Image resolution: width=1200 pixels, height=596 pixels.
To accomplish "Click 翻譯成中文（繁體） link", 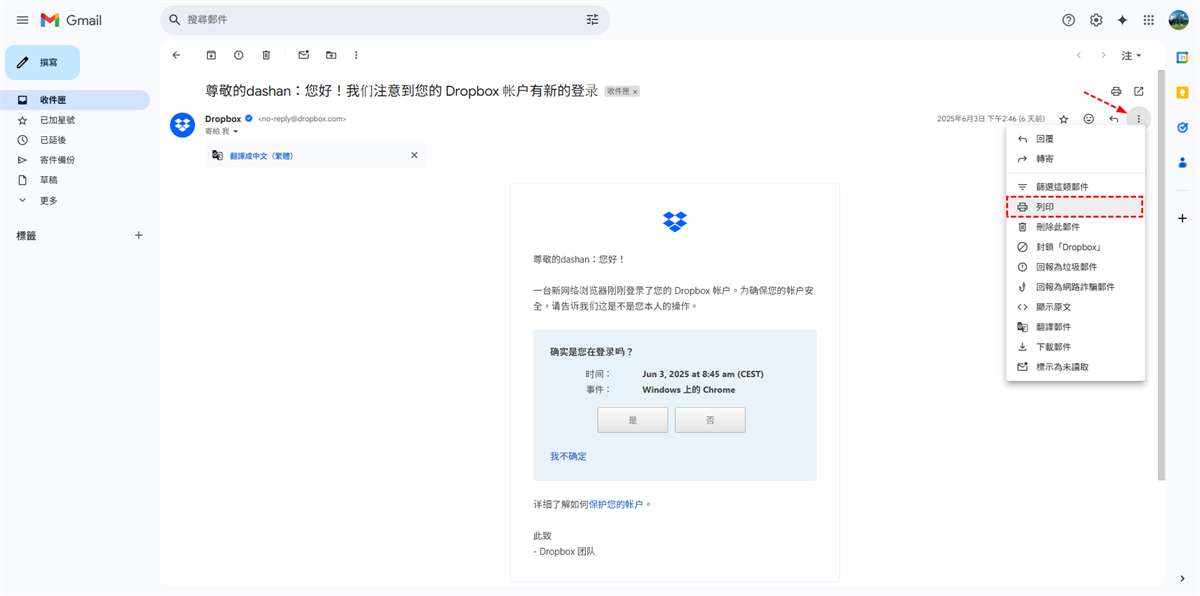I will [261, 155].
